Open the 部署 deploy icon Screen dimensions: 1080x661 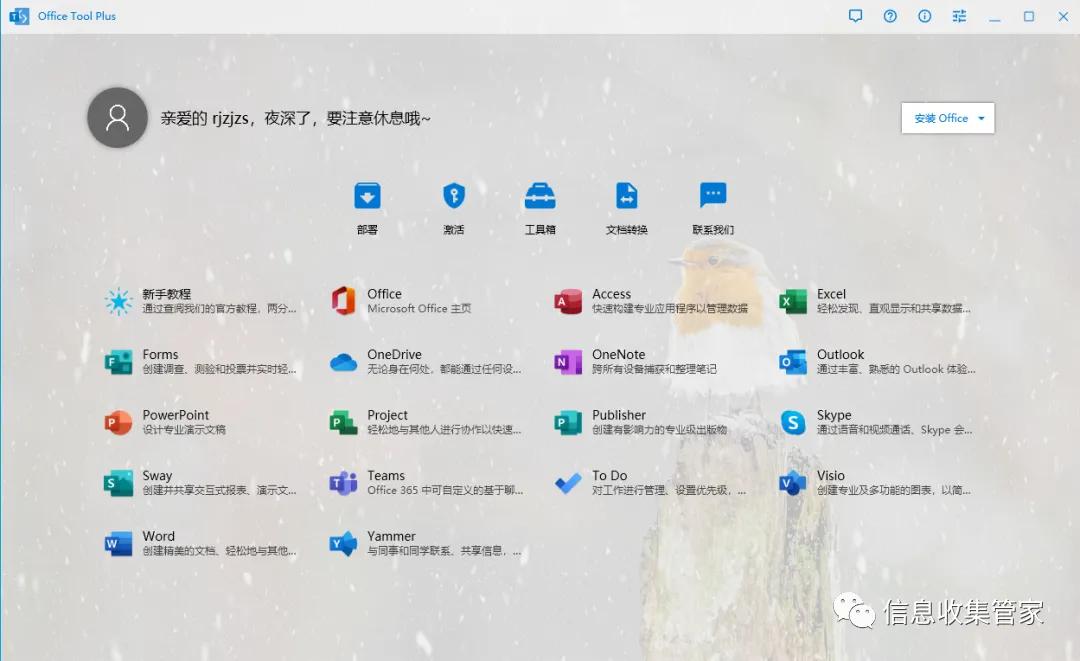(367, 196)
